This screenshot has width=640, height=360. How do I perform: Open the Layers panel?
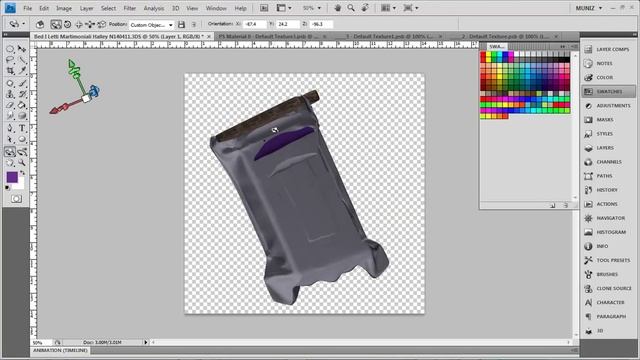pyautogui.click(x=609, y=148)
